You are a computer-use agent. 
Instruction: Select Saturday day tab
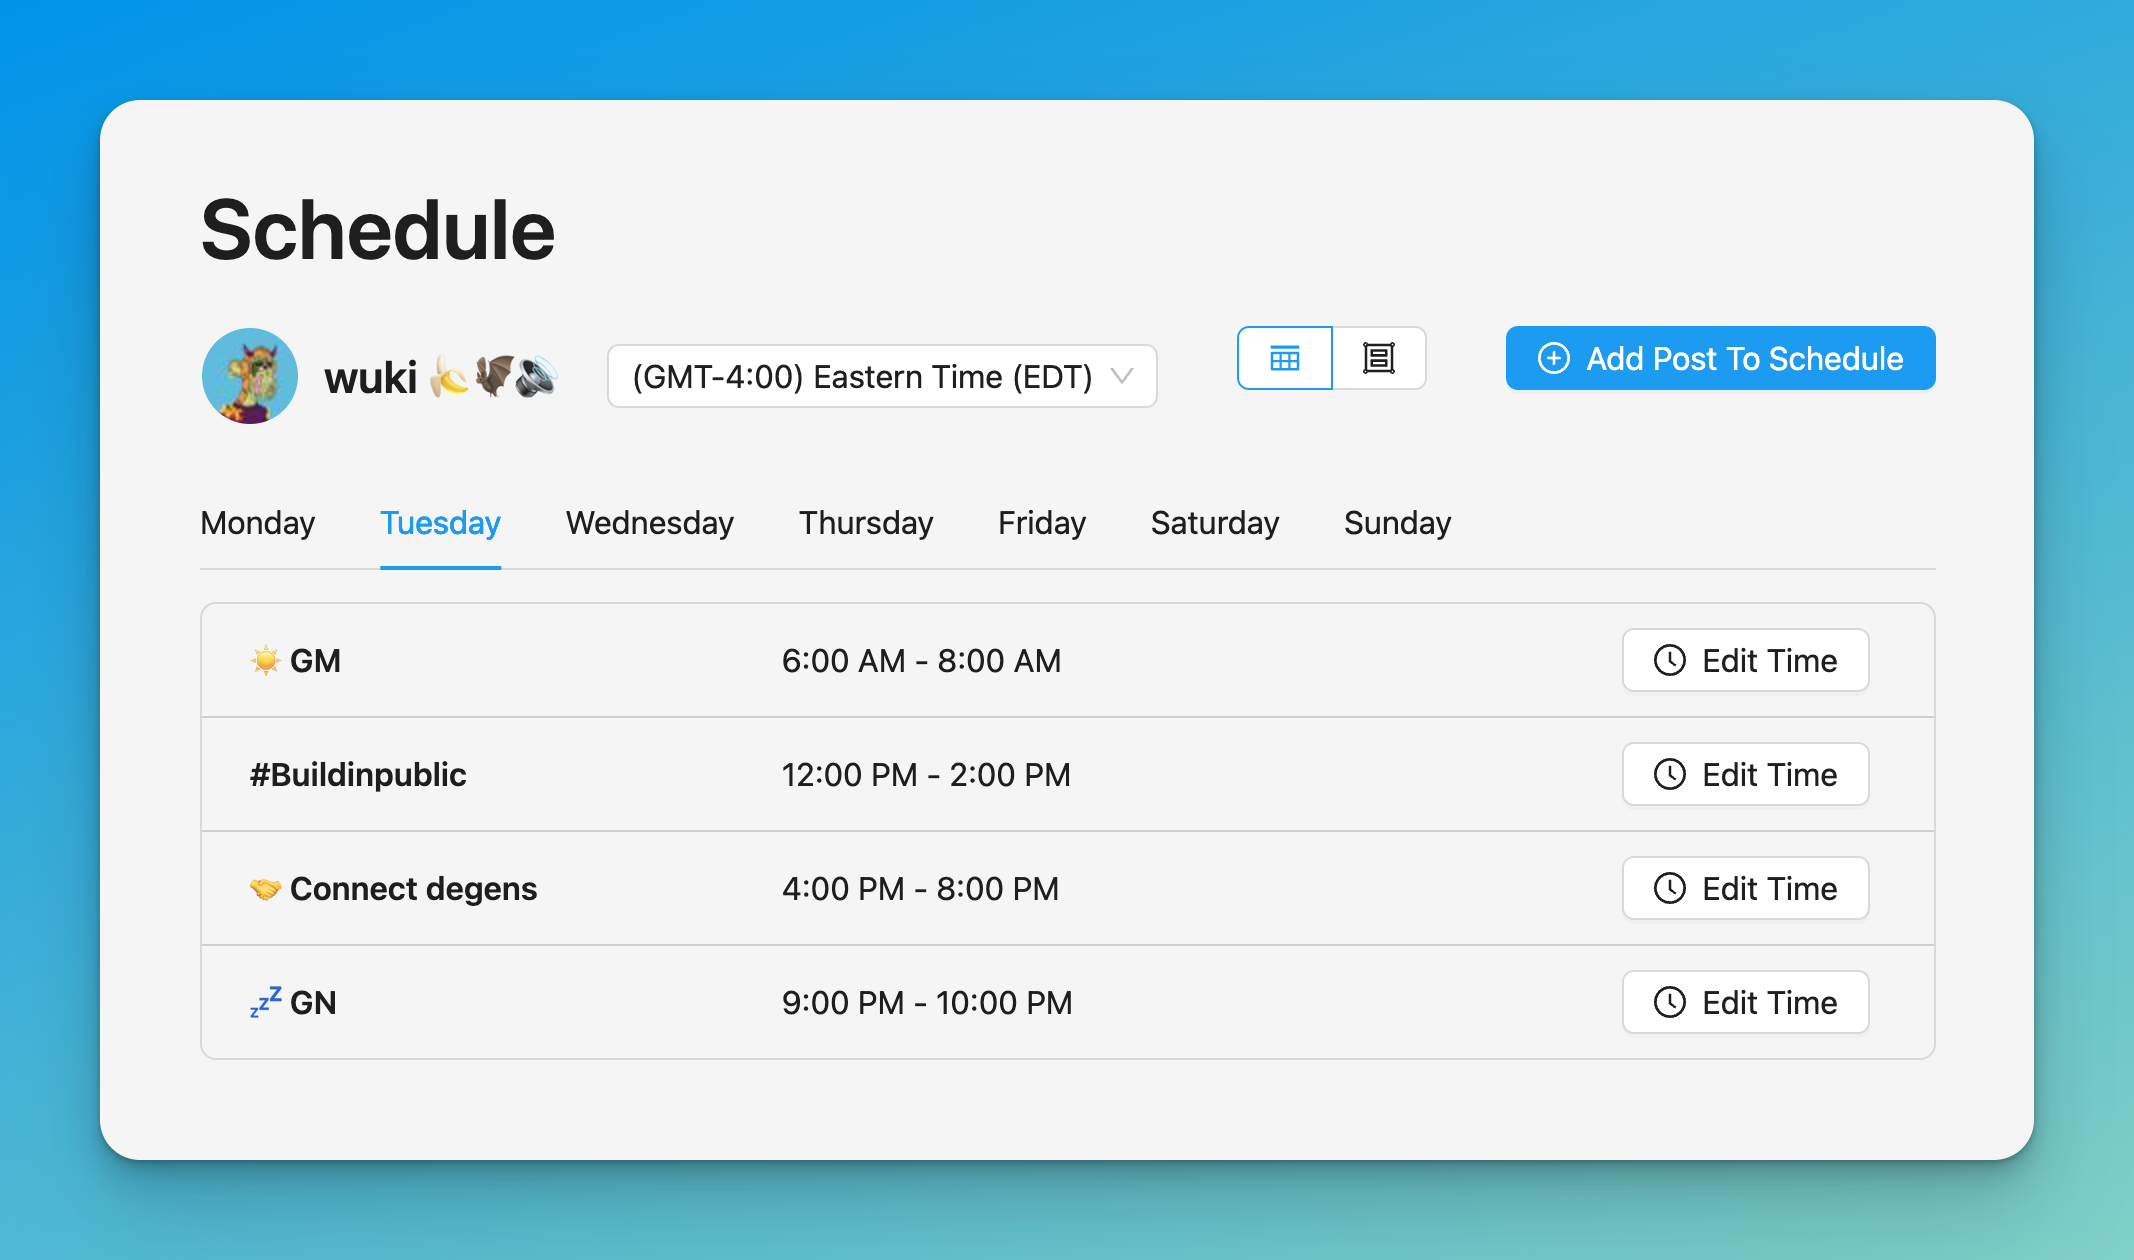pyautogui.click(x=1212, y=522)
